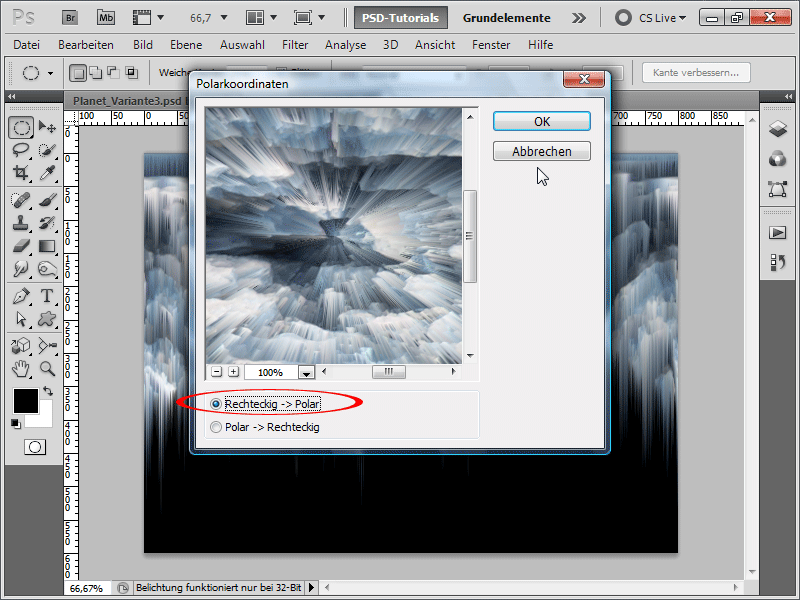Viewport: 800px width, 600px height.
Task: Open the Actions panel play icon
Action: [777, 233]
